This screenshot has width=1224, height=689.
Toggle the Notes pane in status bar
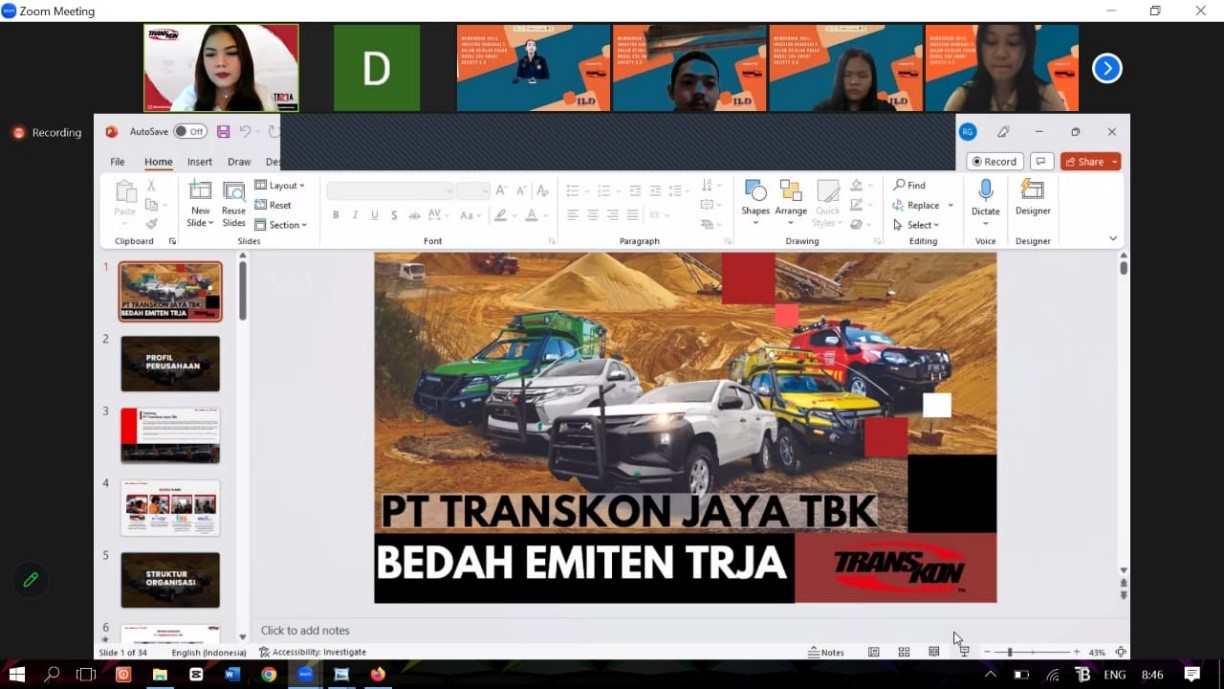click(x=826, y=652)
